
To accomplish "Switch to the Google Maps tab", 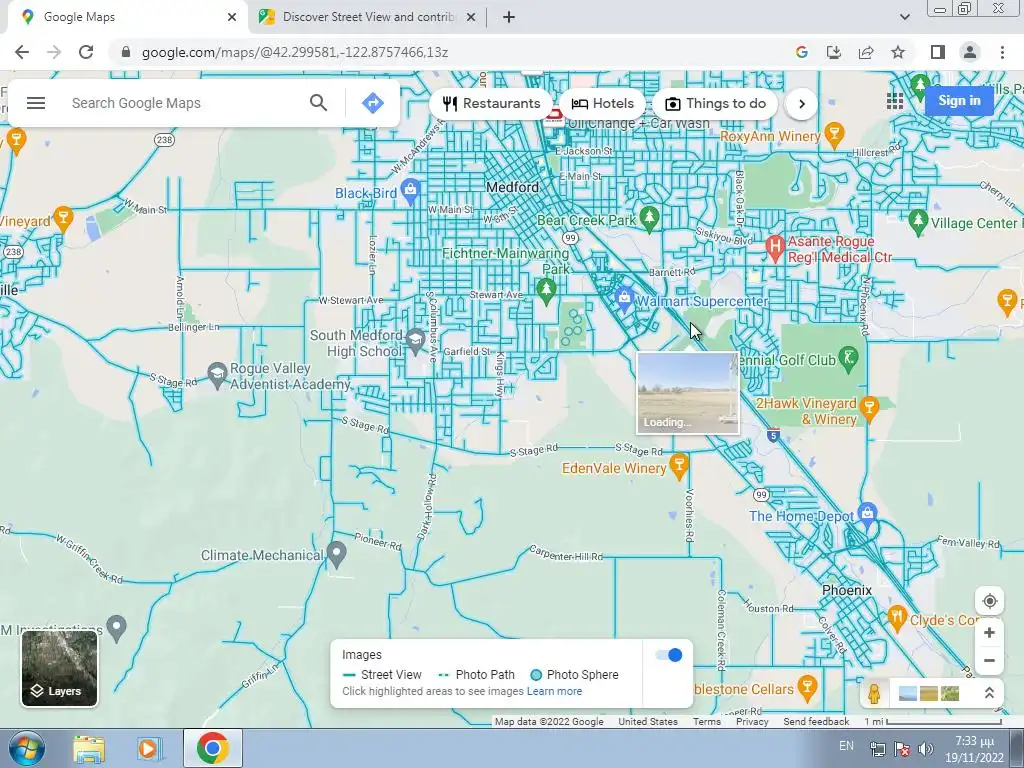I will [124, 17].
